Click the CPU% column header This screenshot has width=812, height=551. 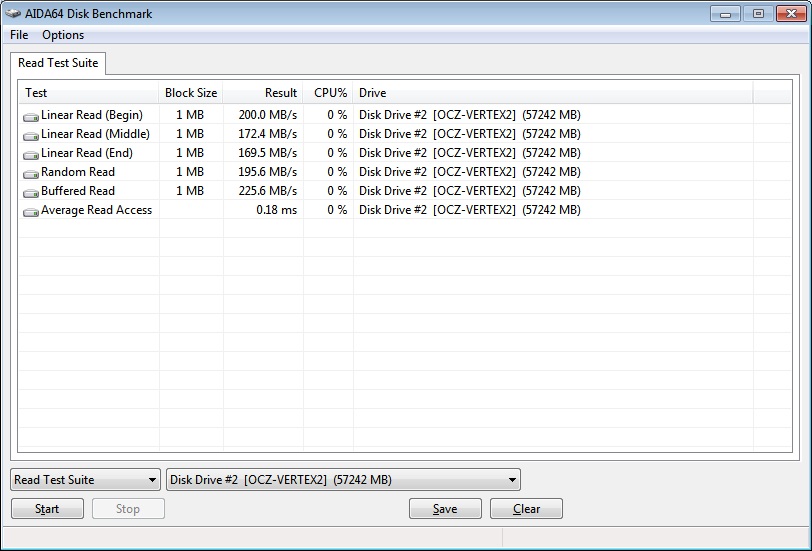pos(329,93)
